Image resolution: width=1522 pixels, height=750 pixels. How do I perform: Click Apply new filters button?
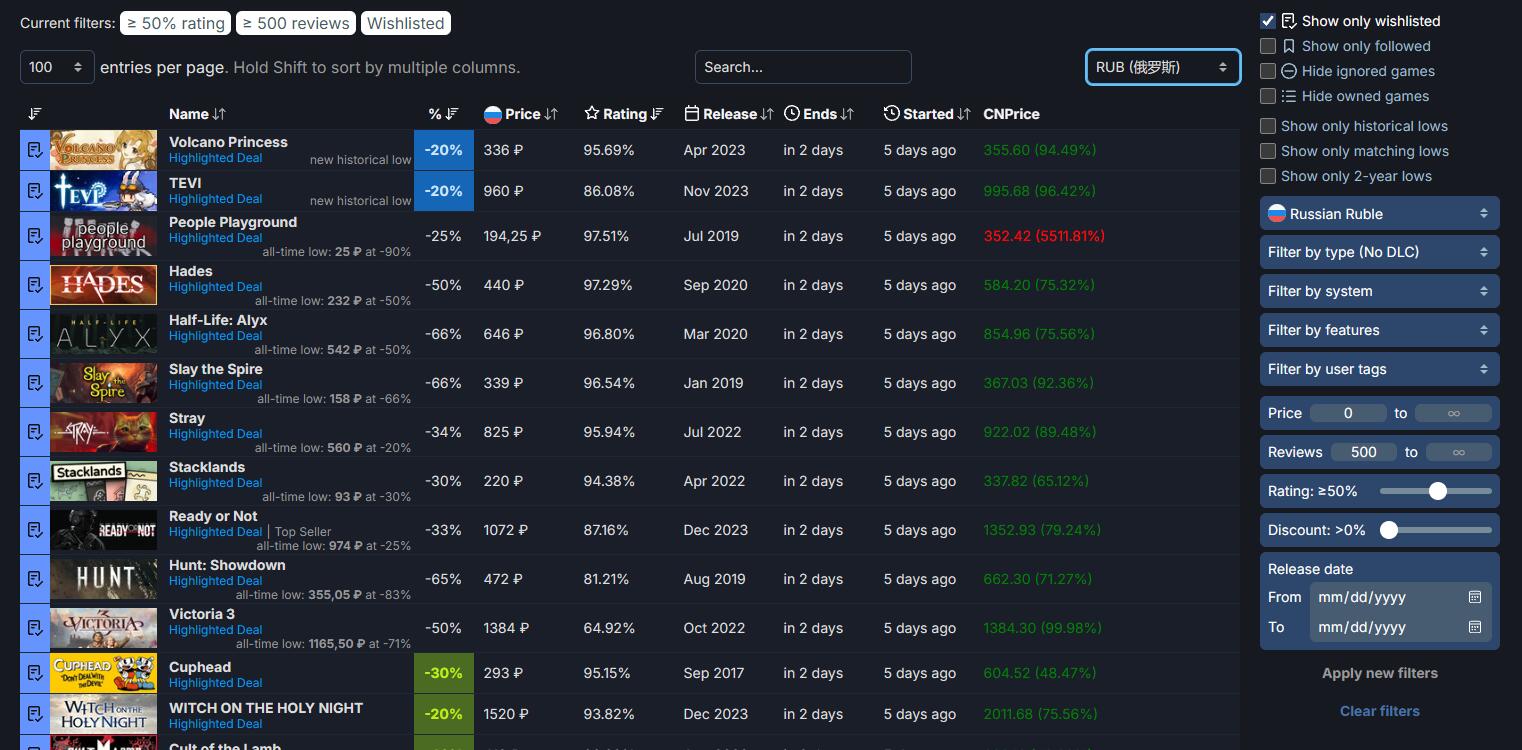pos(1380,673)
